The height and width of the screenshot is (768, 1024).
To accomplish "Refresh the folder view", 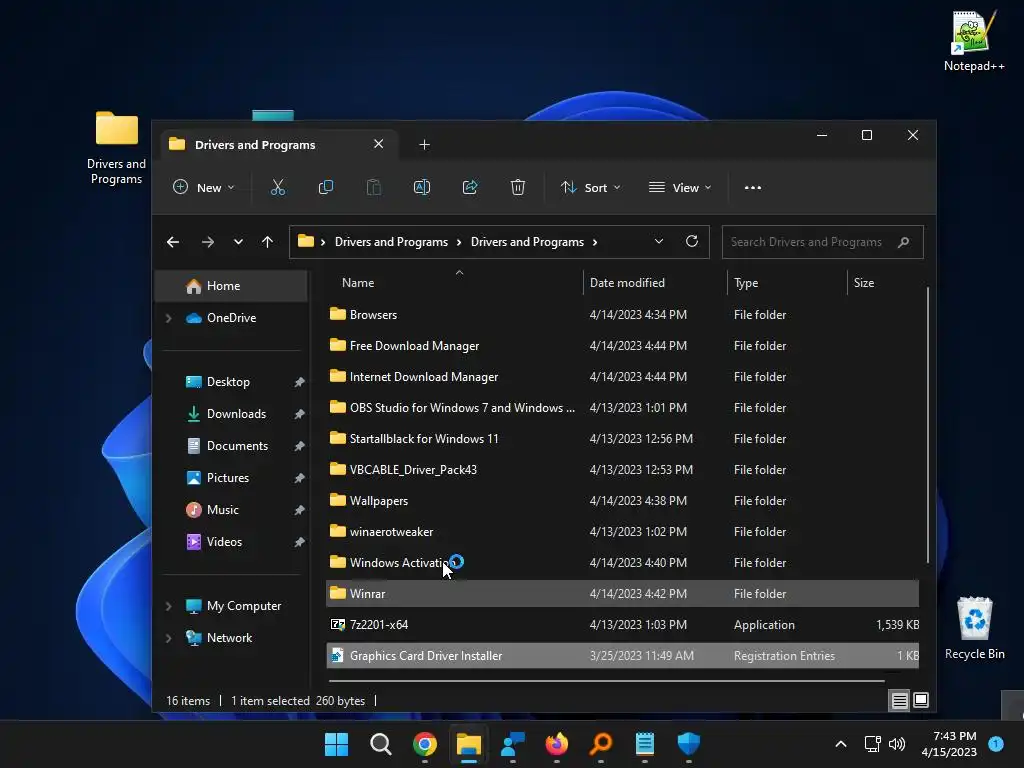I will (692, 242).
